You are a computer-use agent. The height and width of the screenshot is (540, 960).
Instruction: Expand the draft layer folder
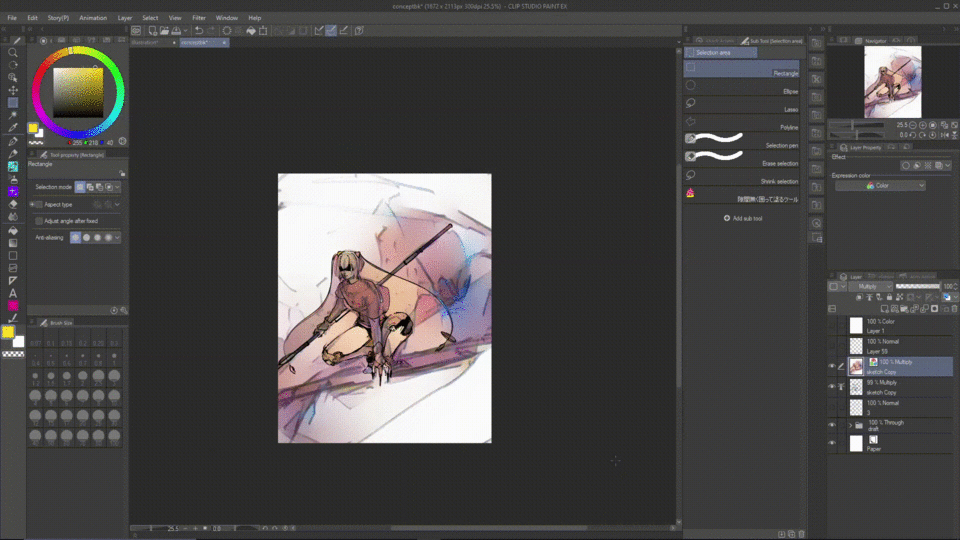[x=850, y=425]
